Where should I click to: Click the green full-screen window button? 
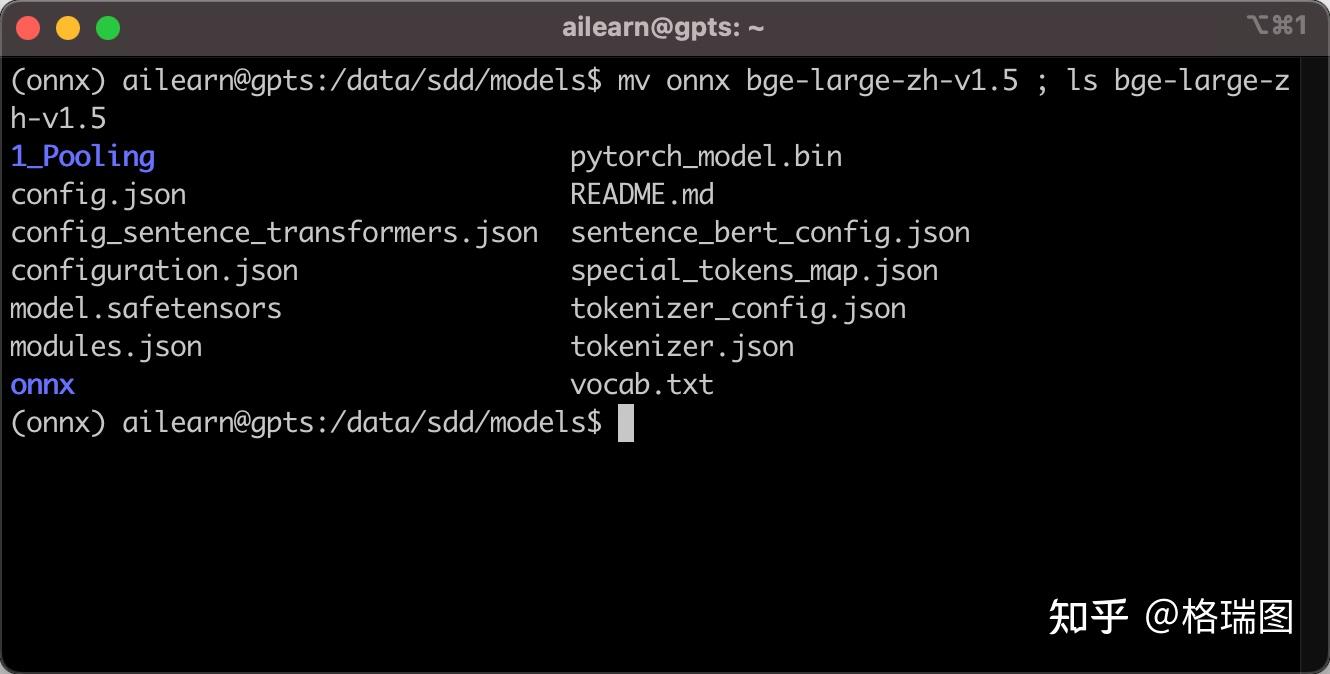(108, 28)
